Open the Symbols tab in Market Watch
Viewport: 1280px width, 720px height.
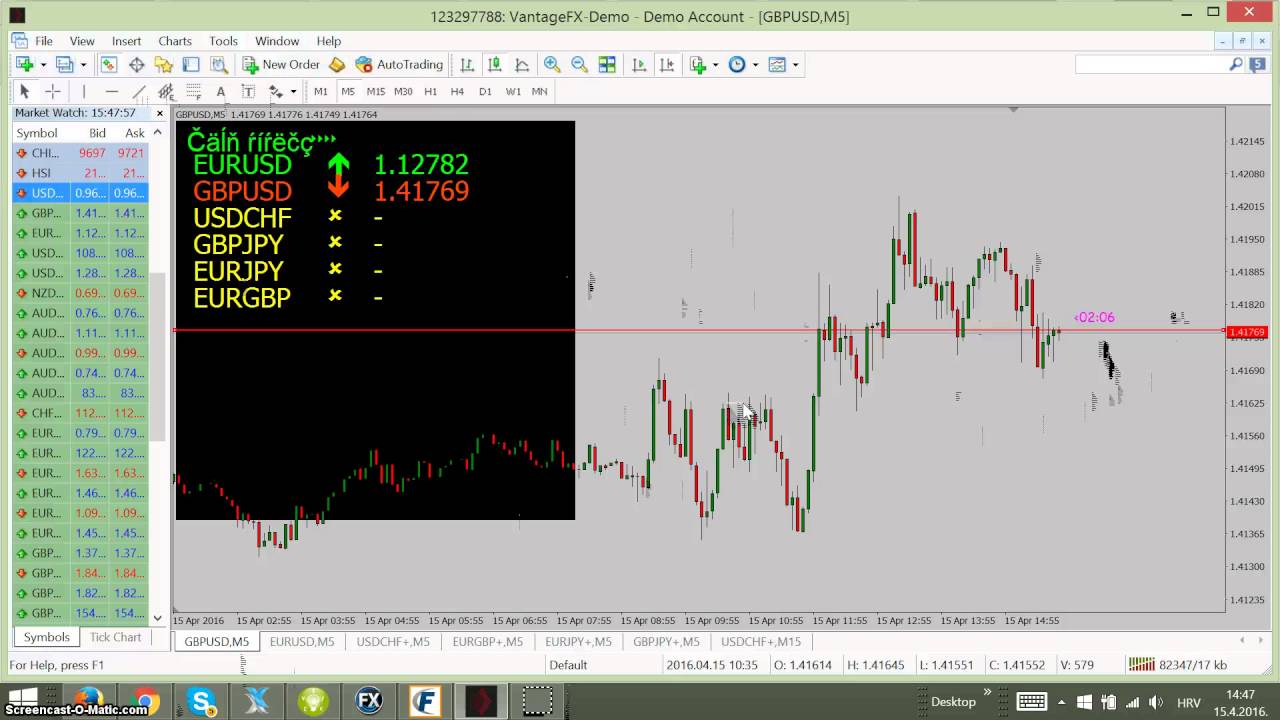click(46, 637)
